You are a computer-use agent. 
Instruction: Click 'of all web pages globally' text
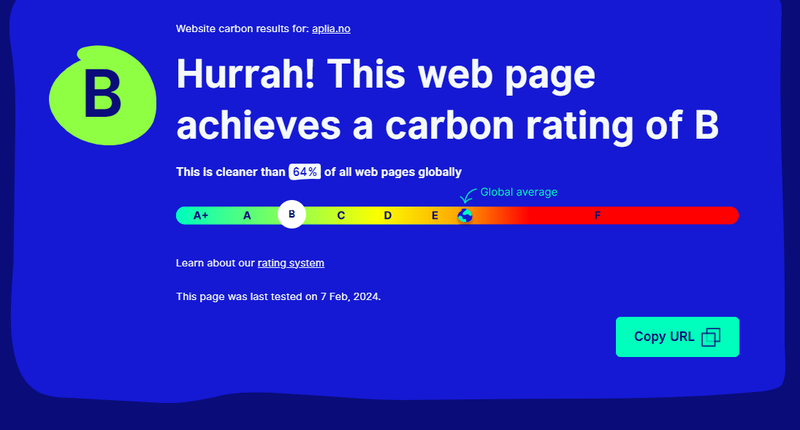(x=393, y=172)
